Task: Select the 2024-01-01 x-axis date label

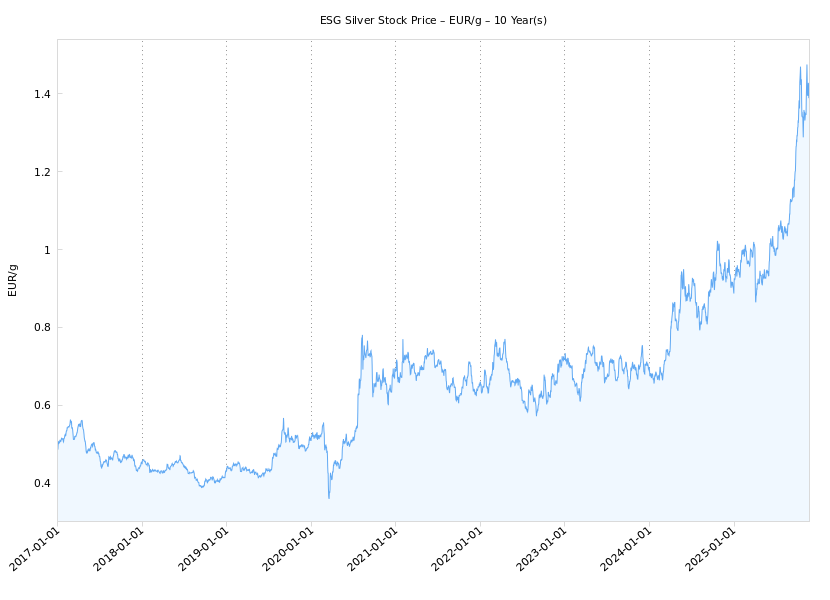Action: point(627,551)
